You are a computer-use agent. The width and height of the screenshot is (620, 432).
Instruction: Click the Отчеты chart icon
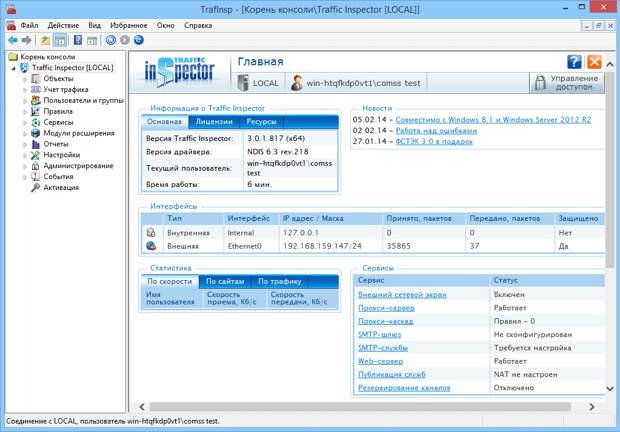pyautogui.click(x=36, y=144)
